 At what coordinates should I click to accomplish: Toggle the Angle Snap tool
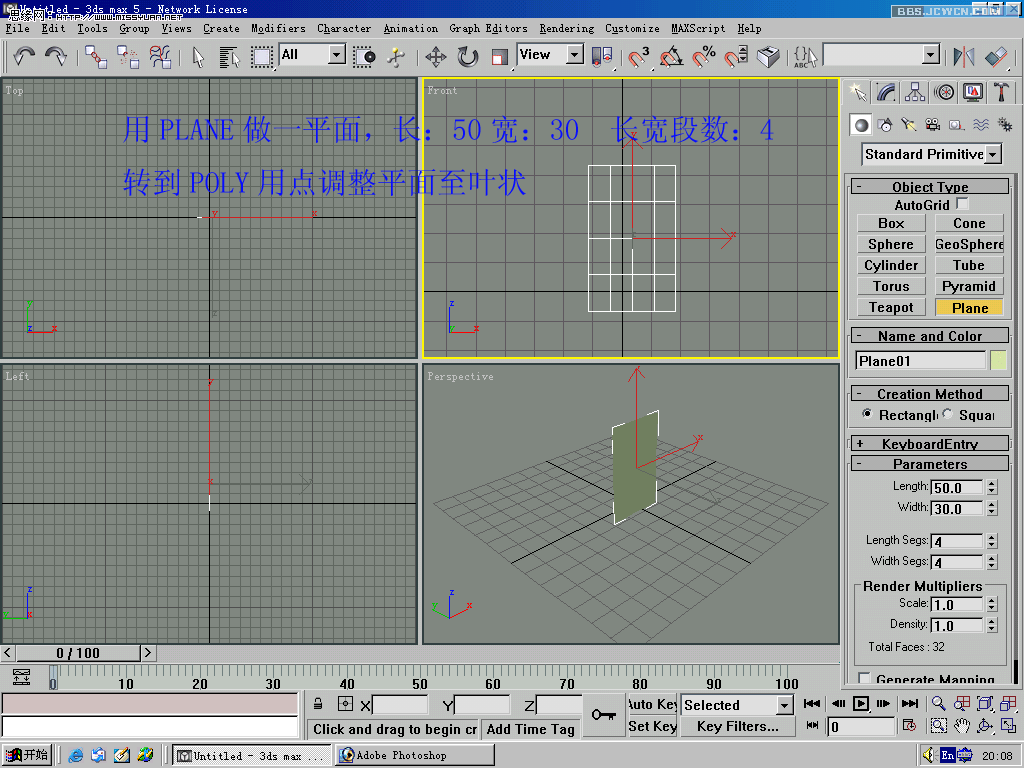point(671,56)
